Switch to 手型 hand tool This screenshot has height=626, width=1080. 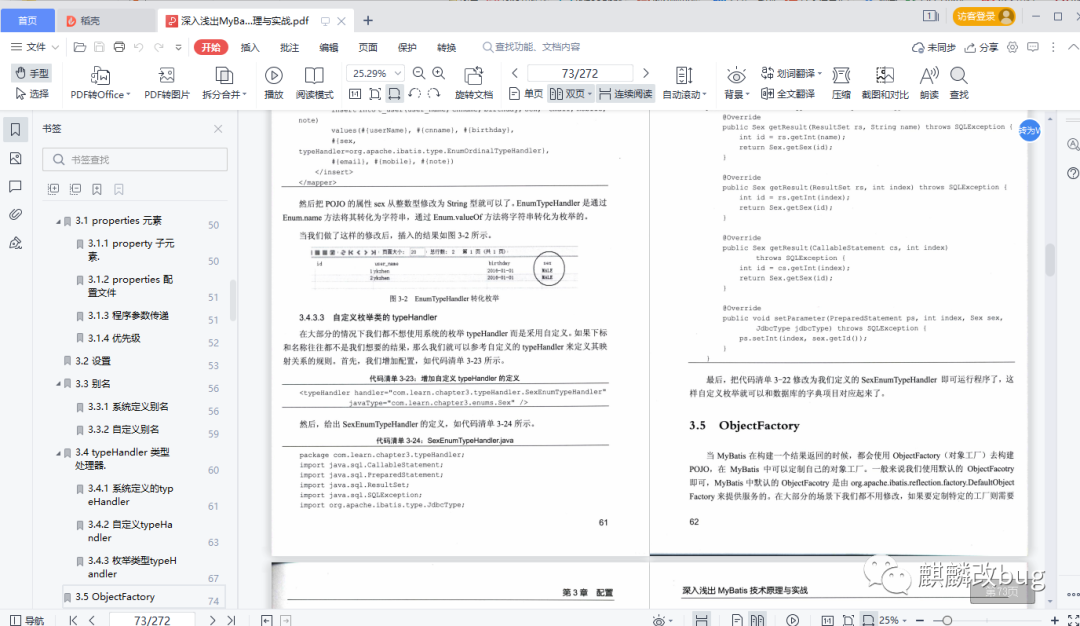[32, 73]
